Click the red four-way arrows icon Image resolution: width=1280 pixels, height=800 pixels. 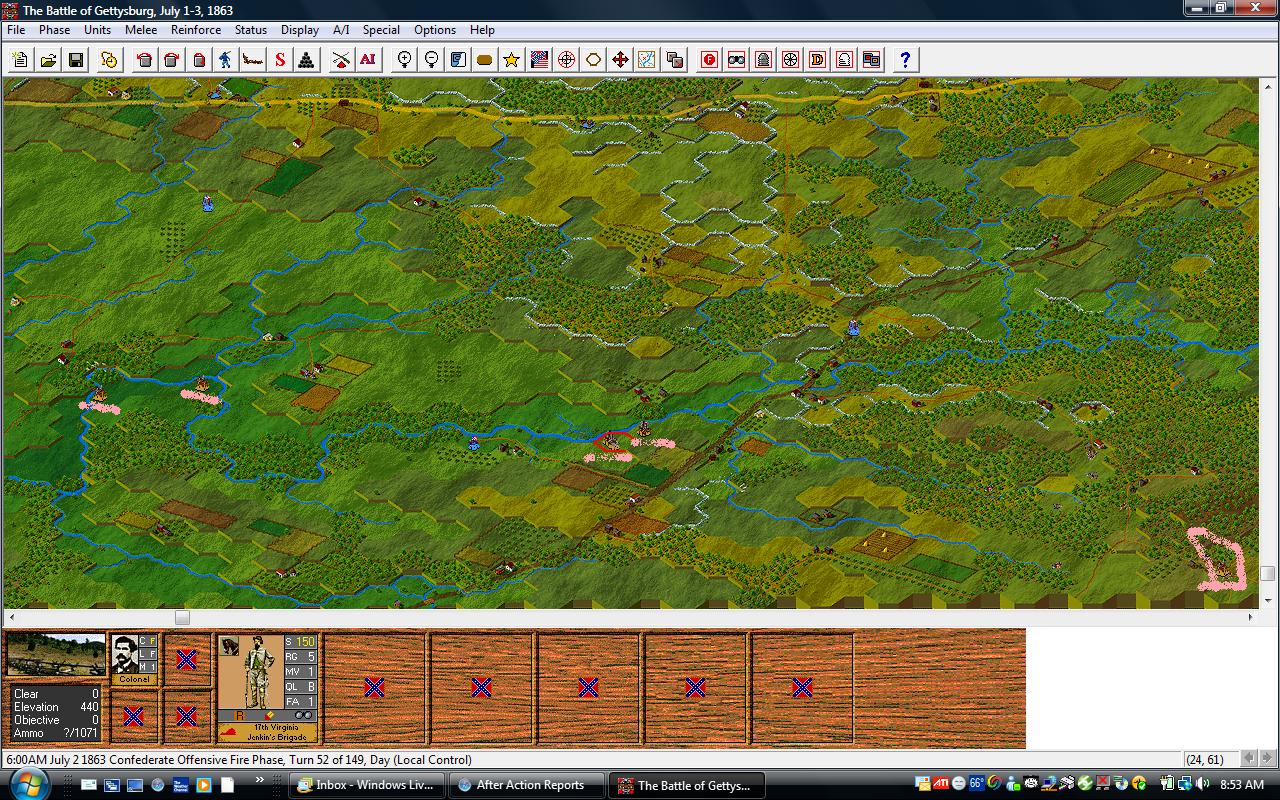[x=620, y=60]
